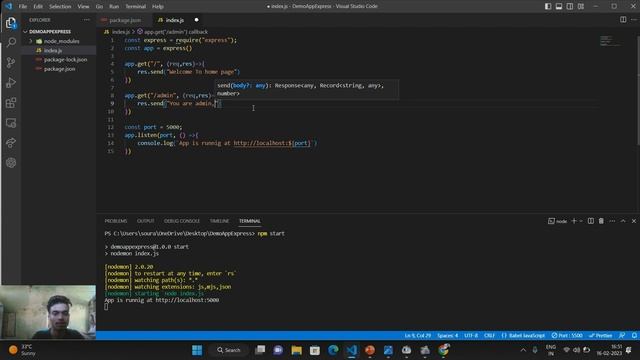Screen dimensions: 640x360
Task: Open Spaces: 4 indentation selector
Action: (x=447, y=335)
